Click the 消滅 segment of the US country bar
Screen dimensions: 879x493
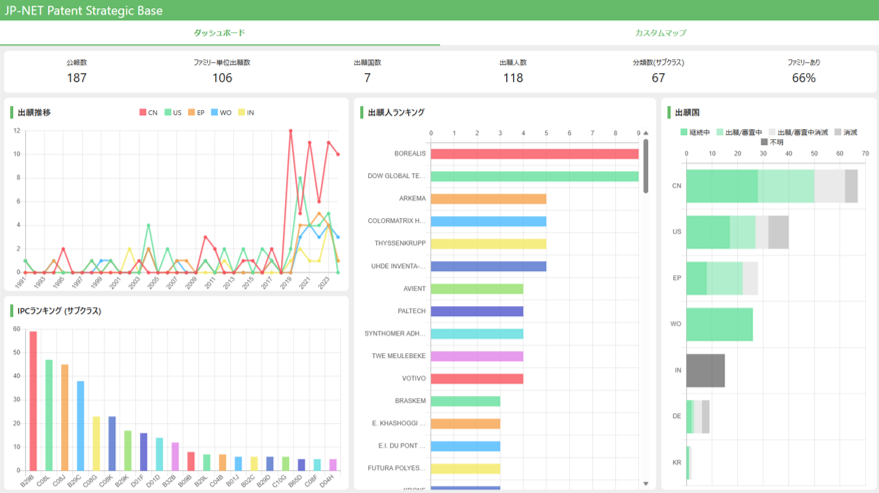[778, 232]
